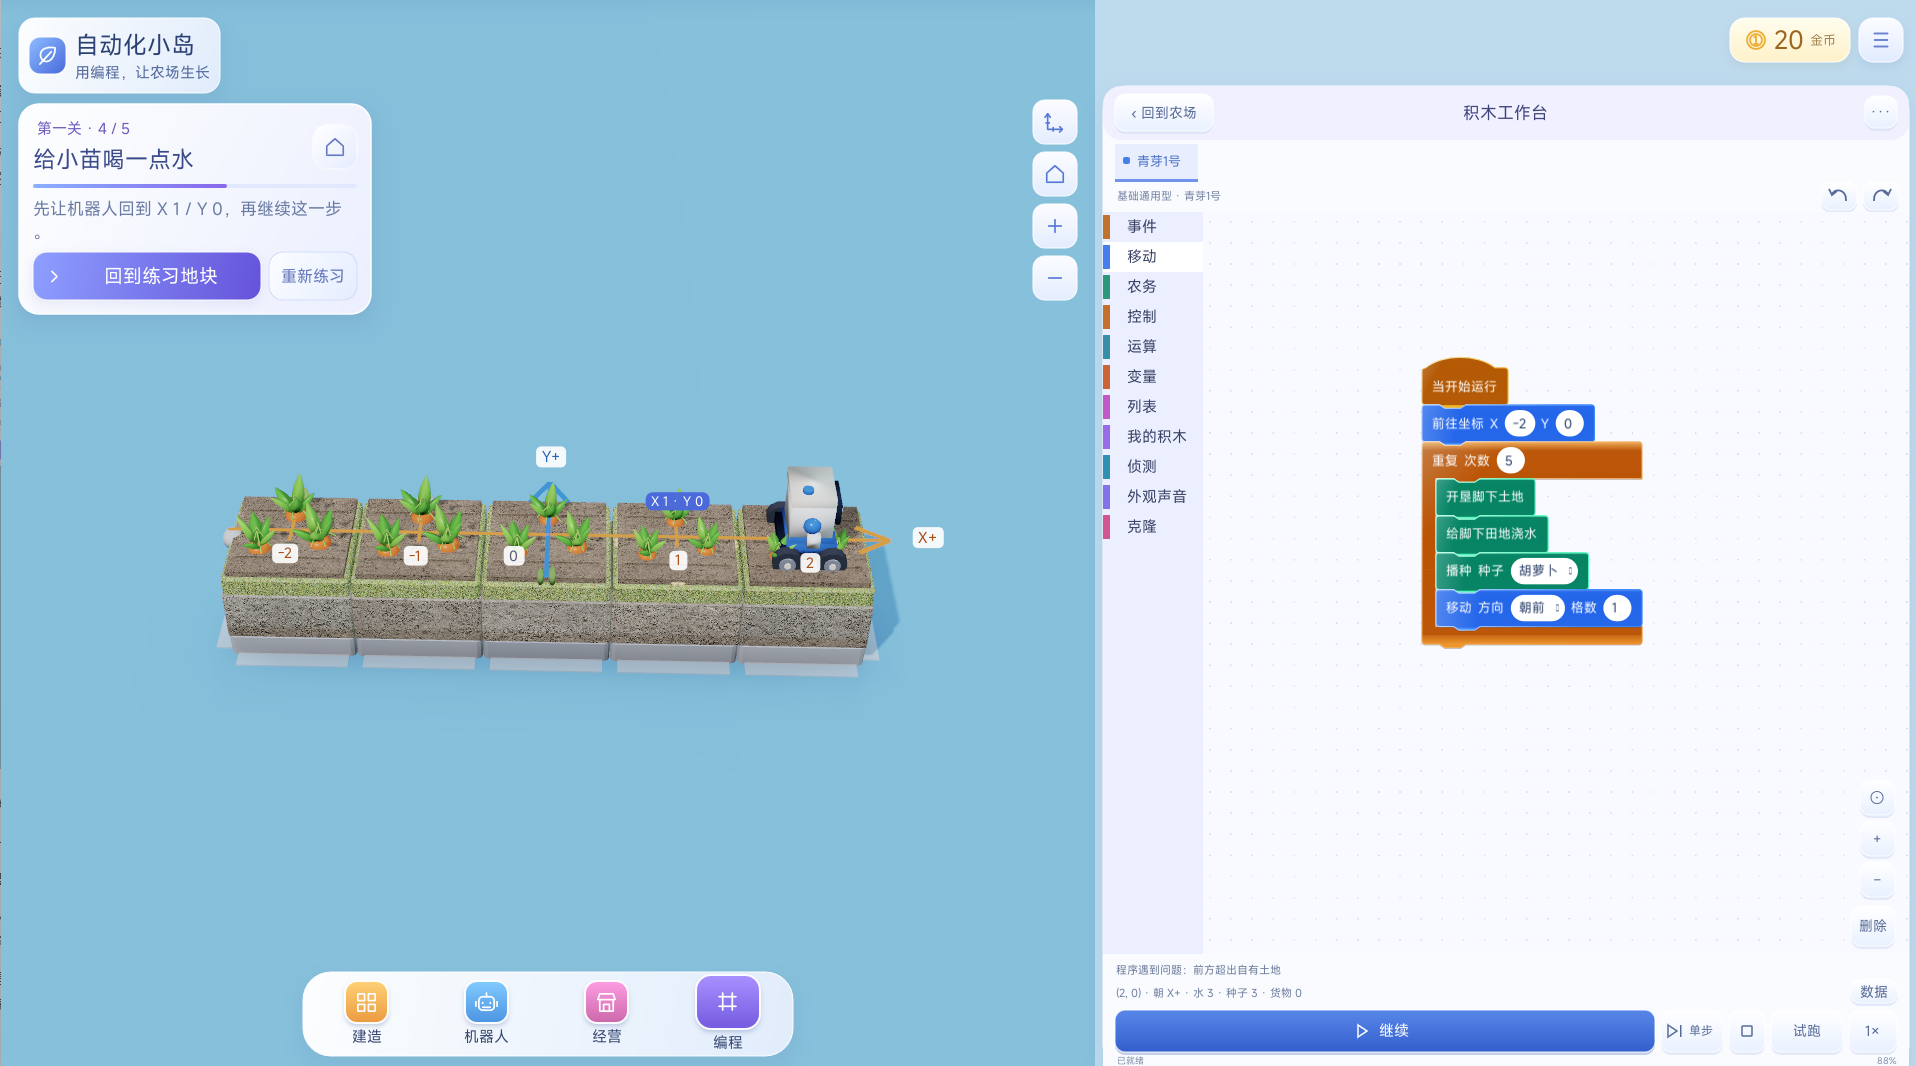Open the 数据 data button

[1873, 992]
